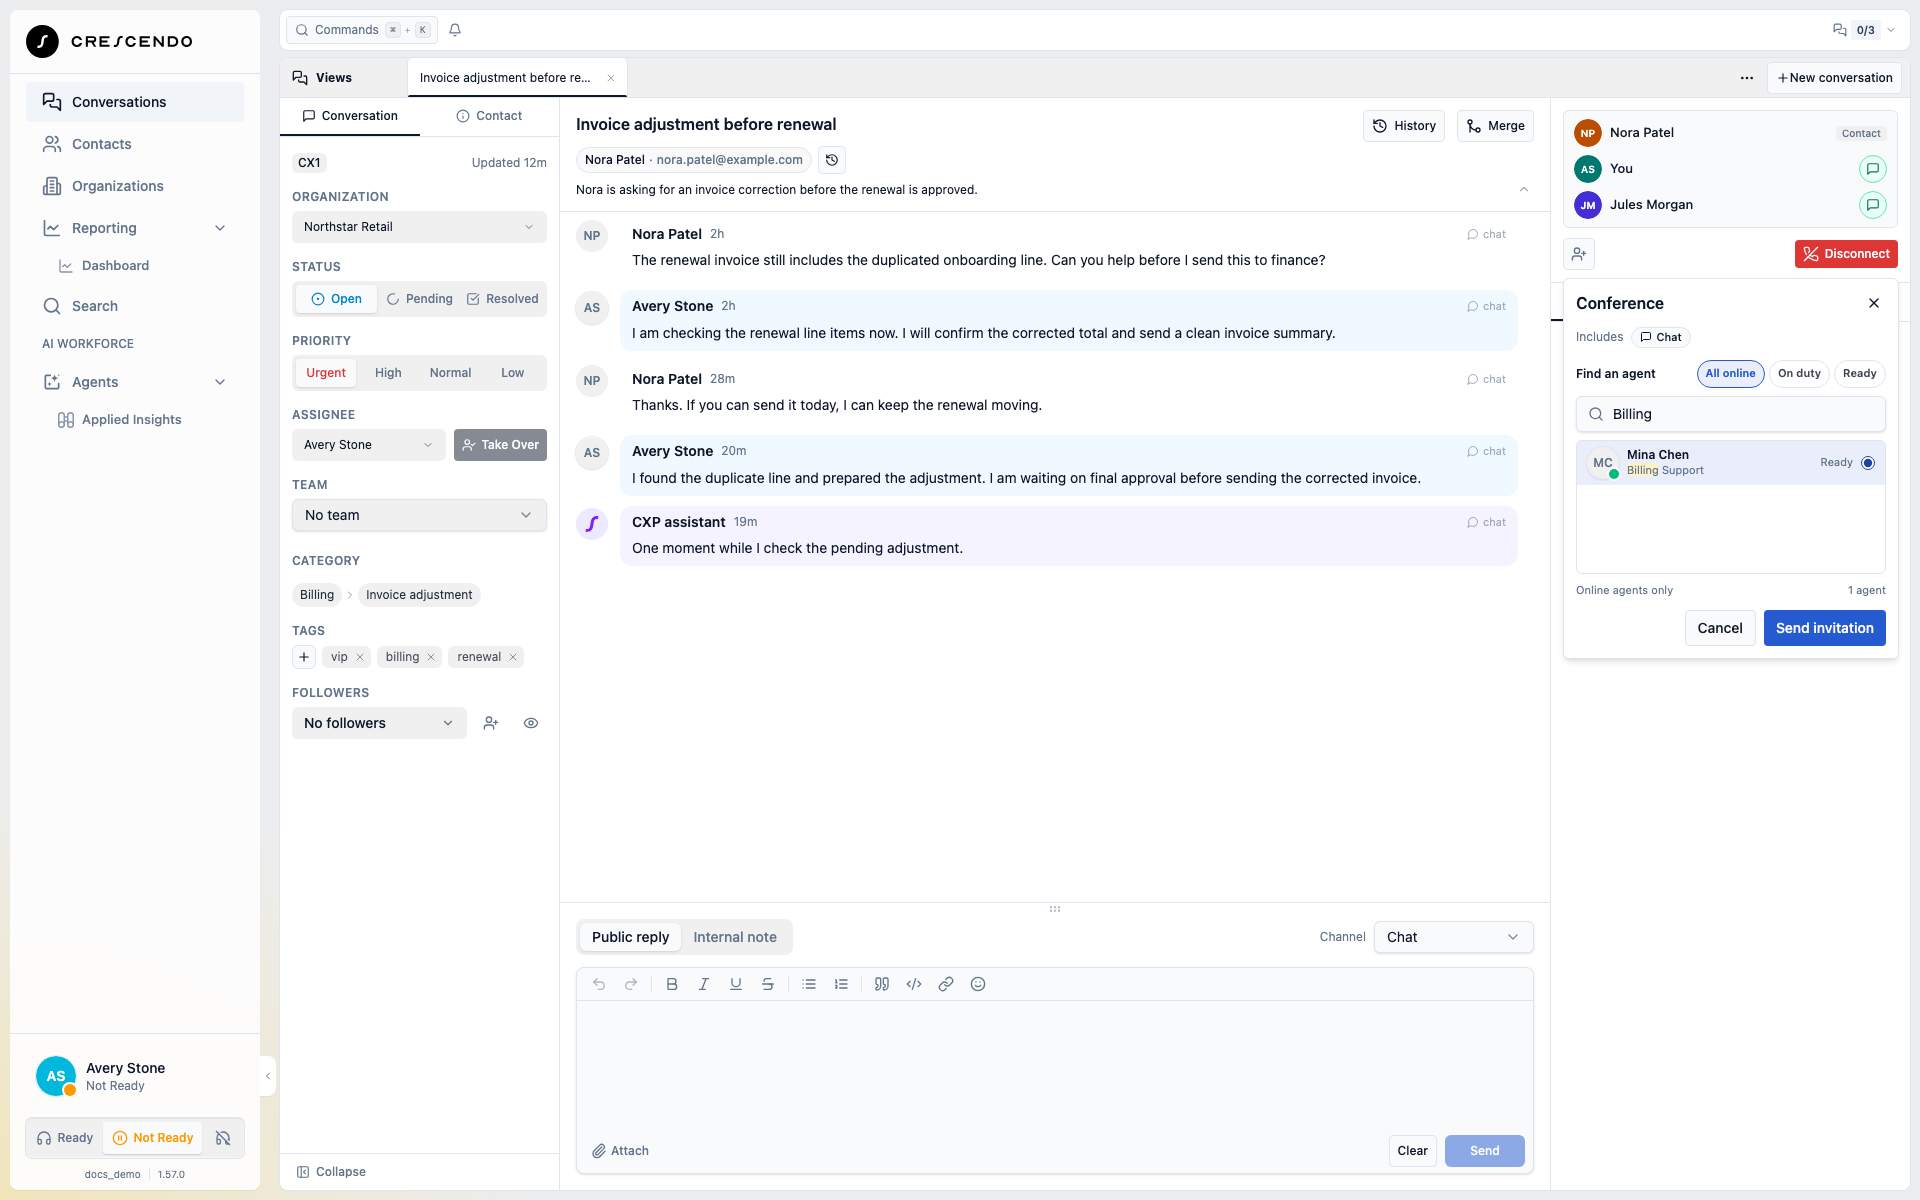Switch agent availability to Ready
Screen dimensions: 1920x1200
pos(65,1138)
